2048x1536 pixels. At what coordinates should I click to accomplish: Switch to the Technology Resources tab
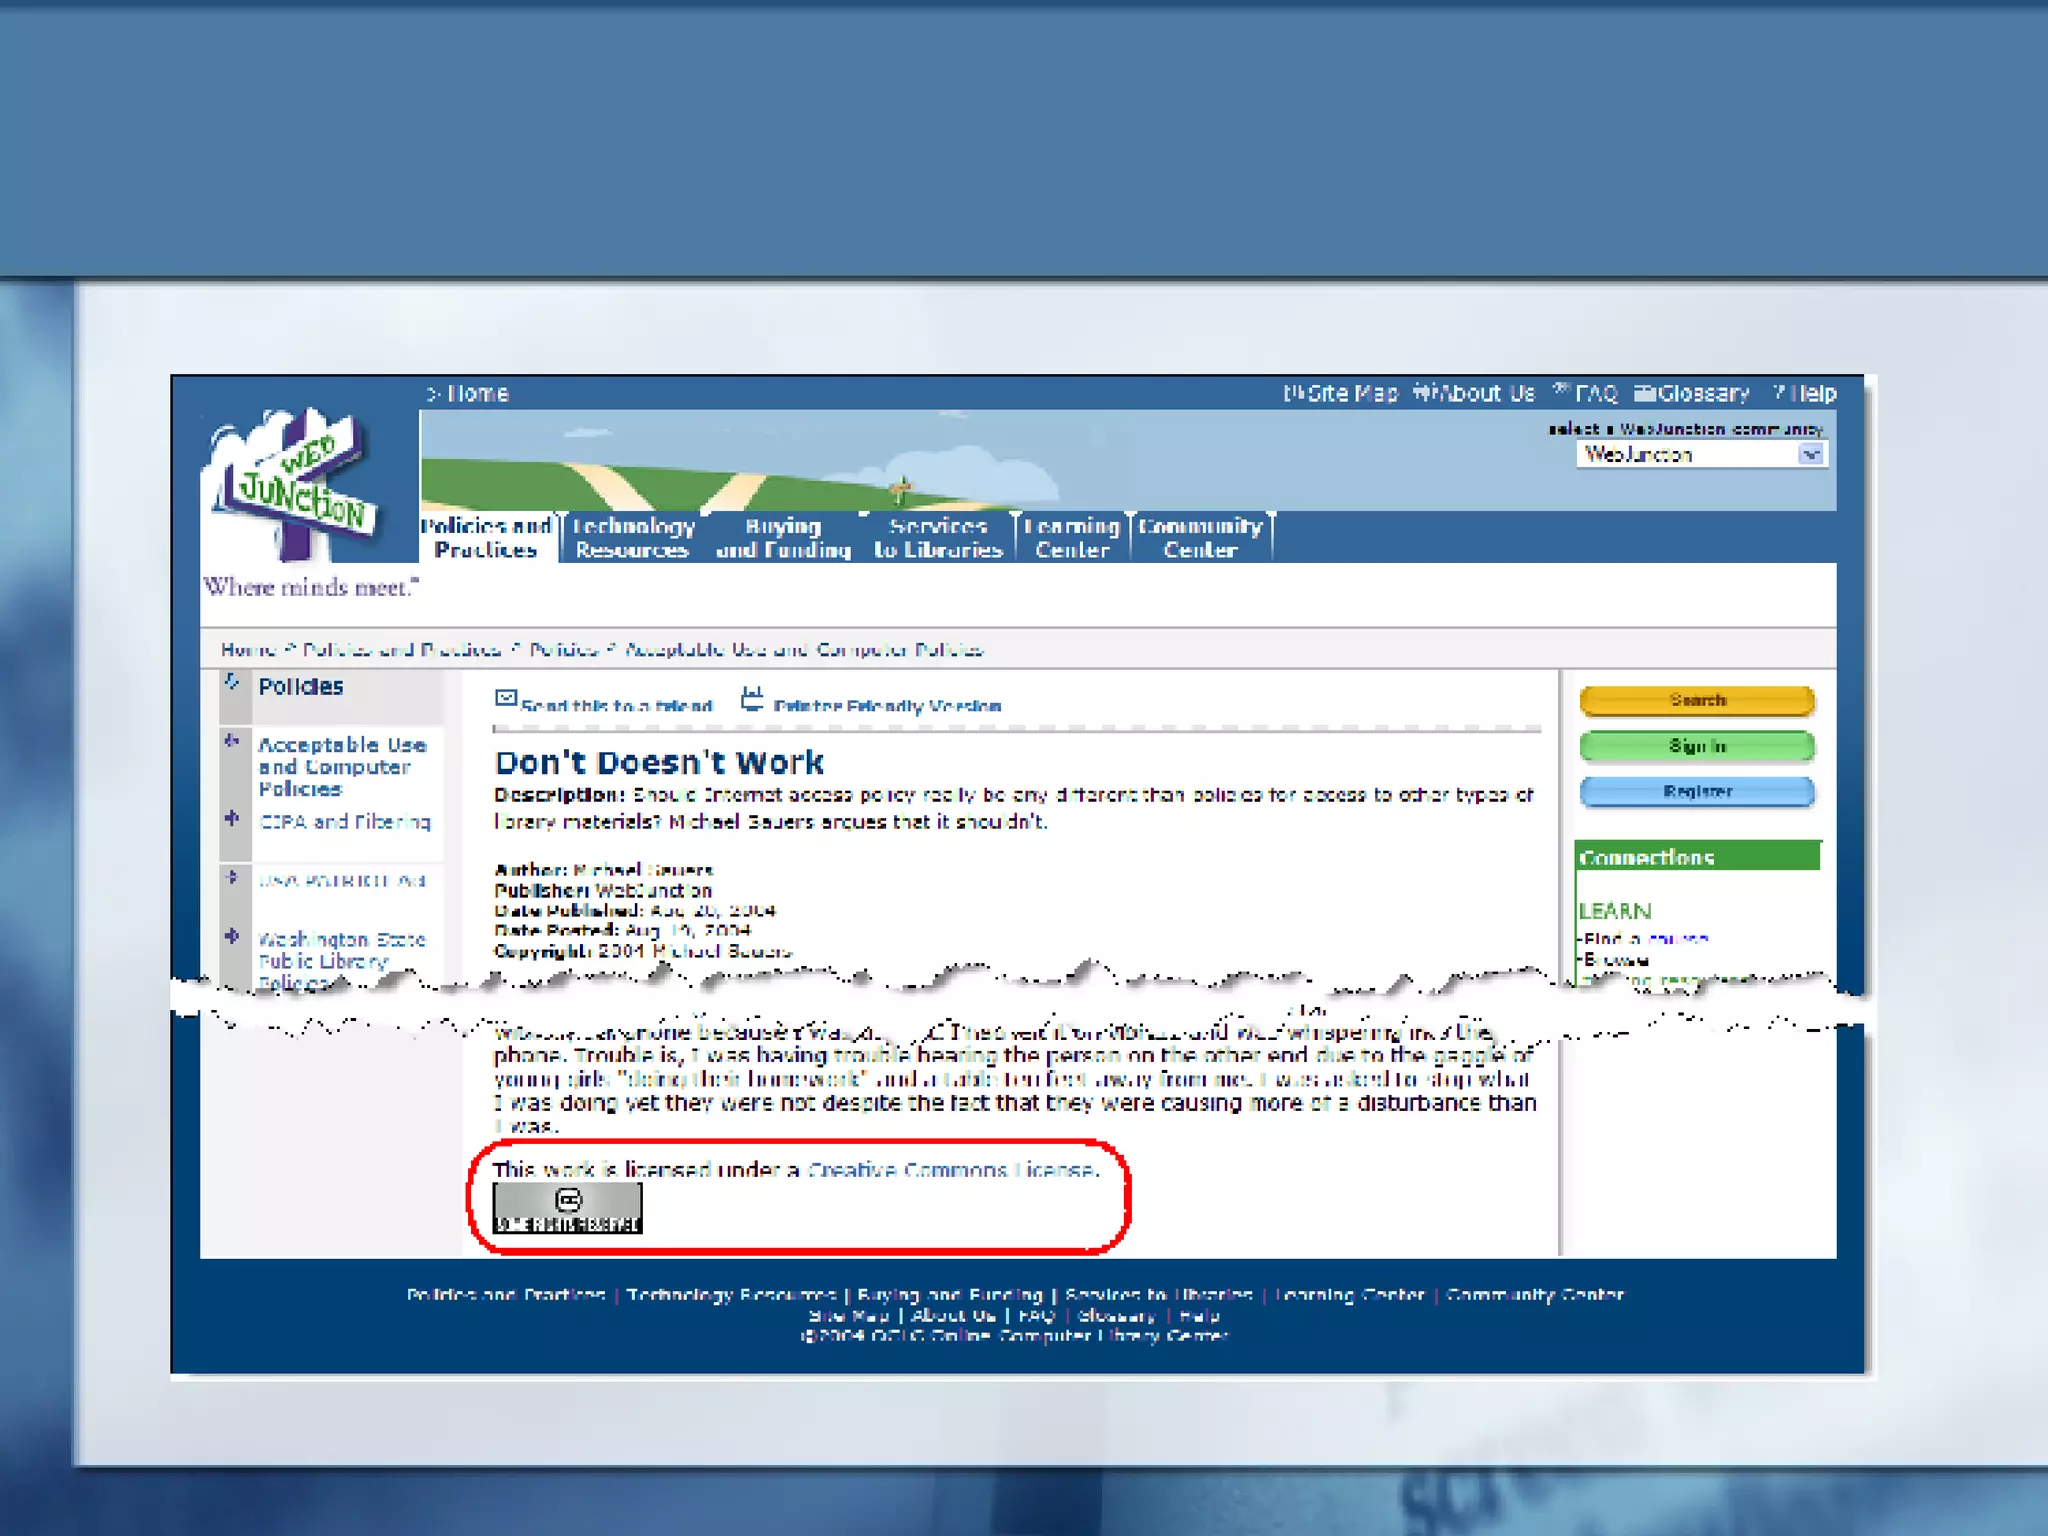(632, 538)
